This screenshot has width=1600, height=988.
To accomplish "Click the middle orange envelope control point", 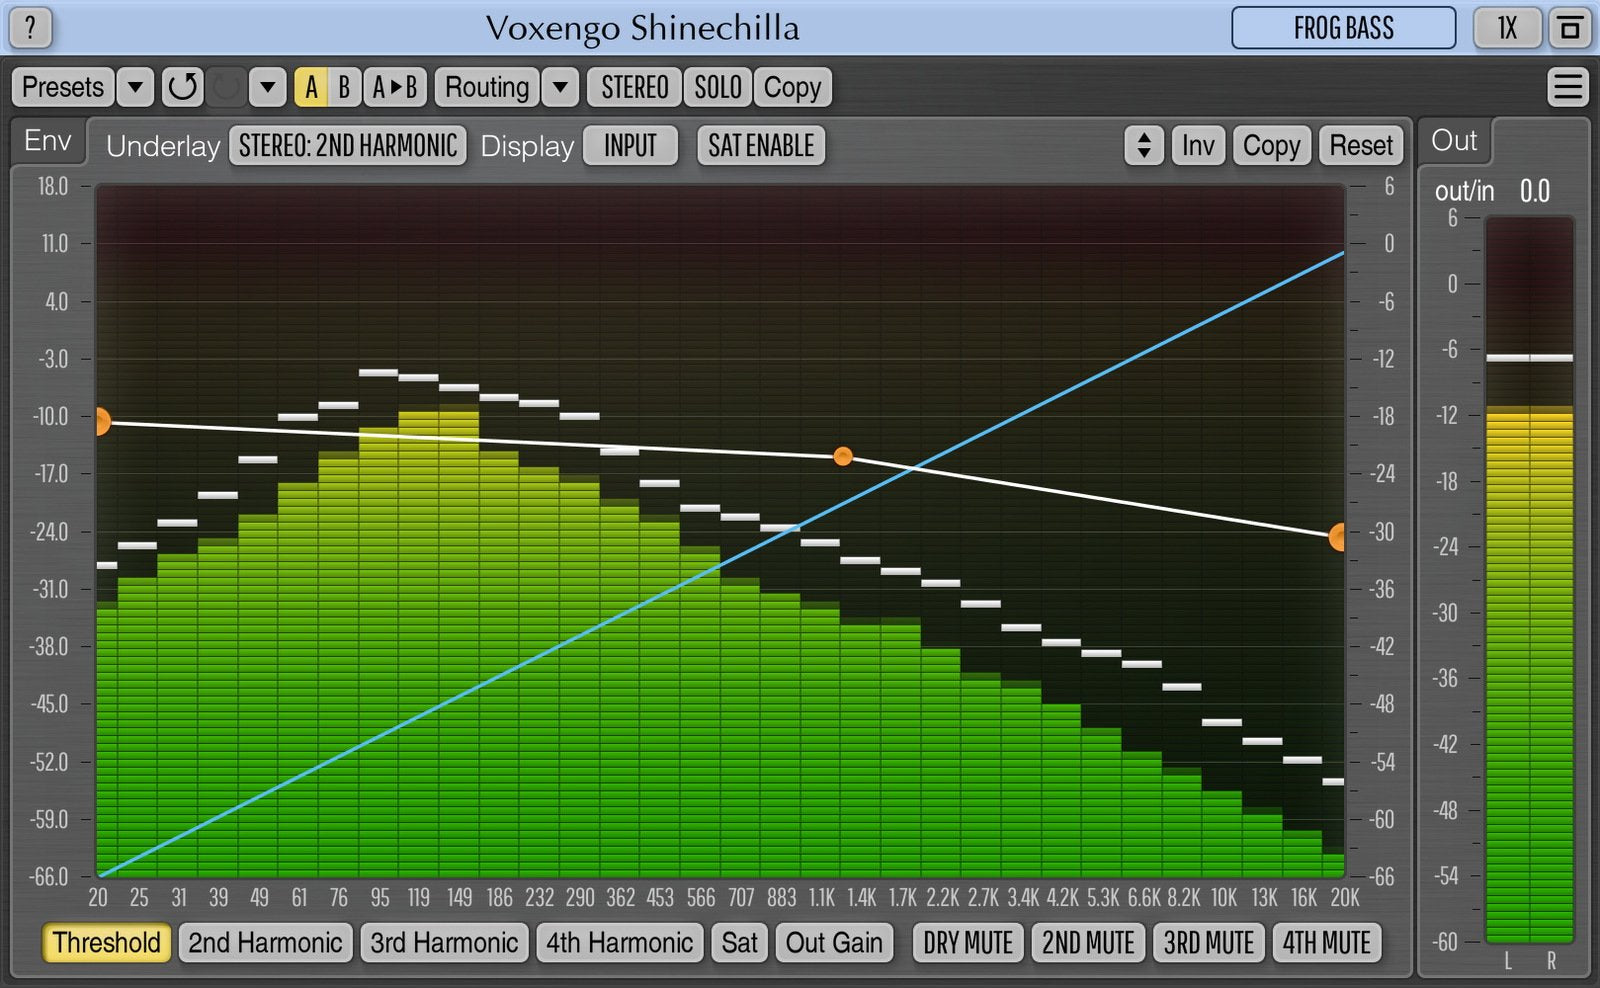I will click(843, 456).
